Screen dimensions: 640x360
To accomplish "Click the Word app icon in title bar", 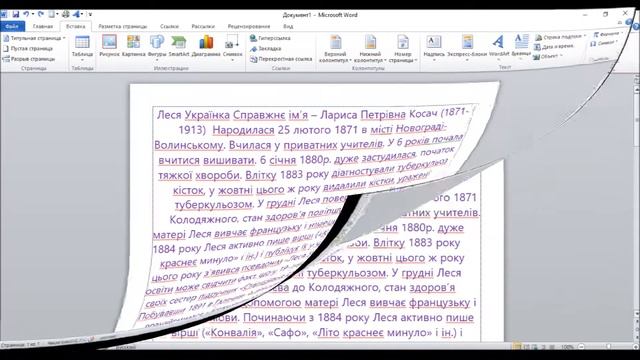I will pyautogui.click(x=4, y=14).
